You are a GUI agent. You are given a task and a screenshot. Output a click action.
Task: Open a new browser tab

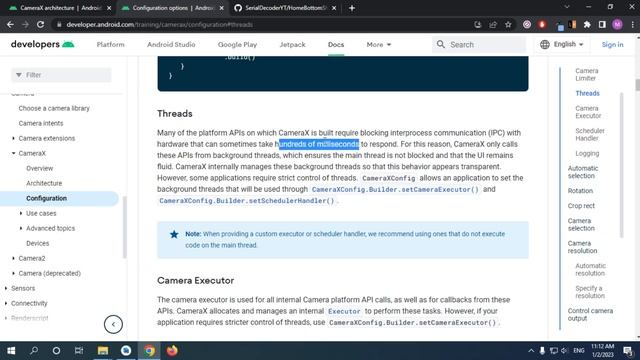click(352, 8)
